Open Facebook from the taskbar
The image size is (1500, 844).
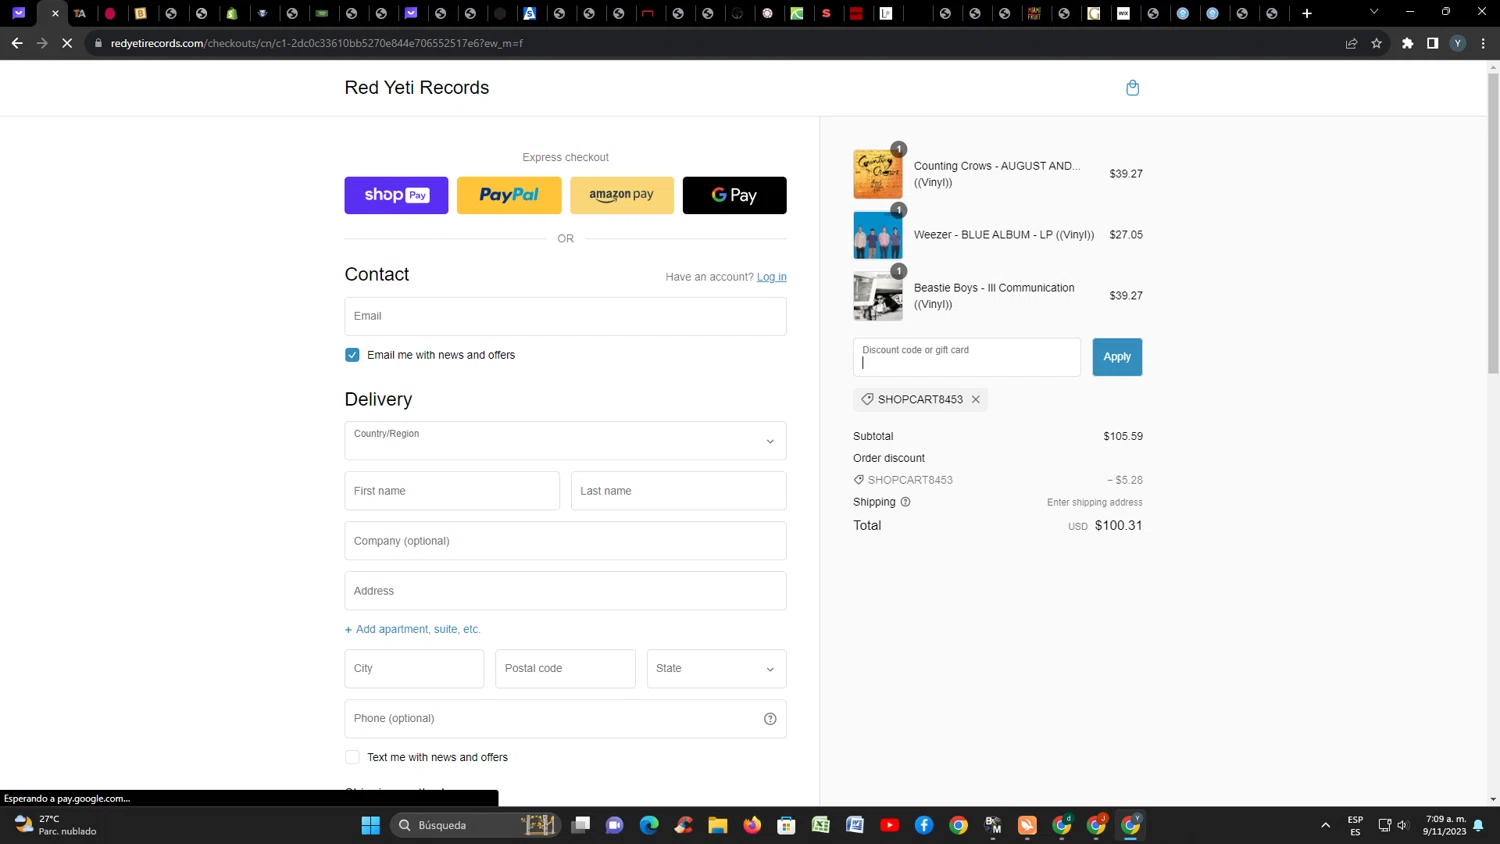924,825
